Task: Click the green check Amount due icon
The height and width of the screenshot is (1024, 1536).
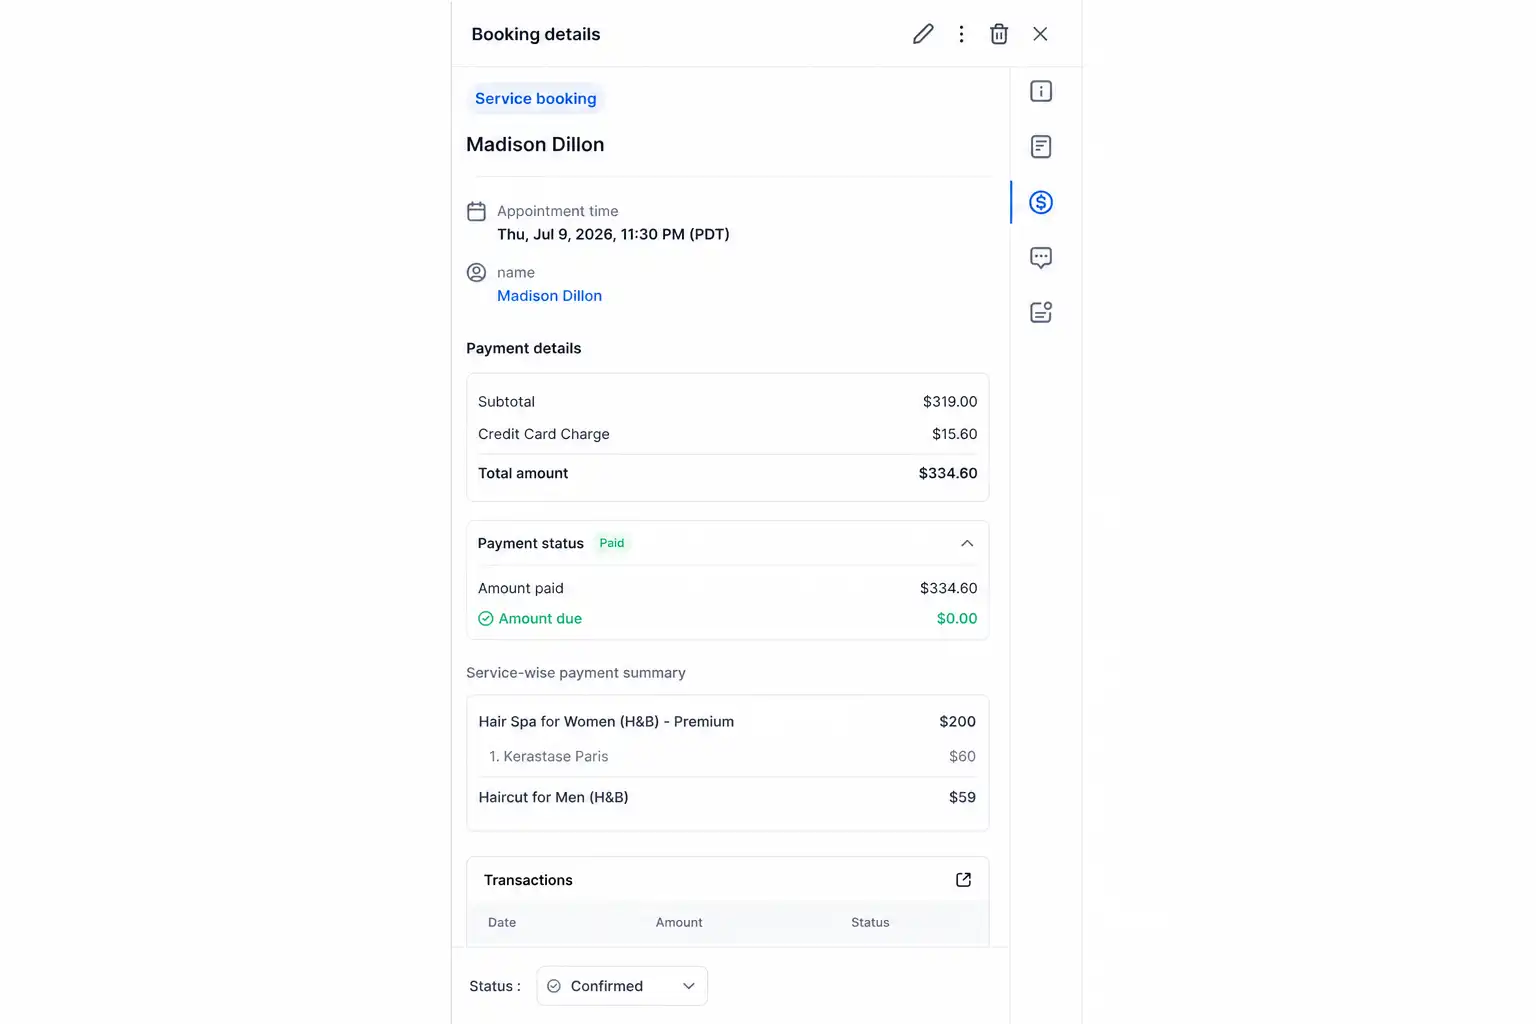Action: coord(486,619)
